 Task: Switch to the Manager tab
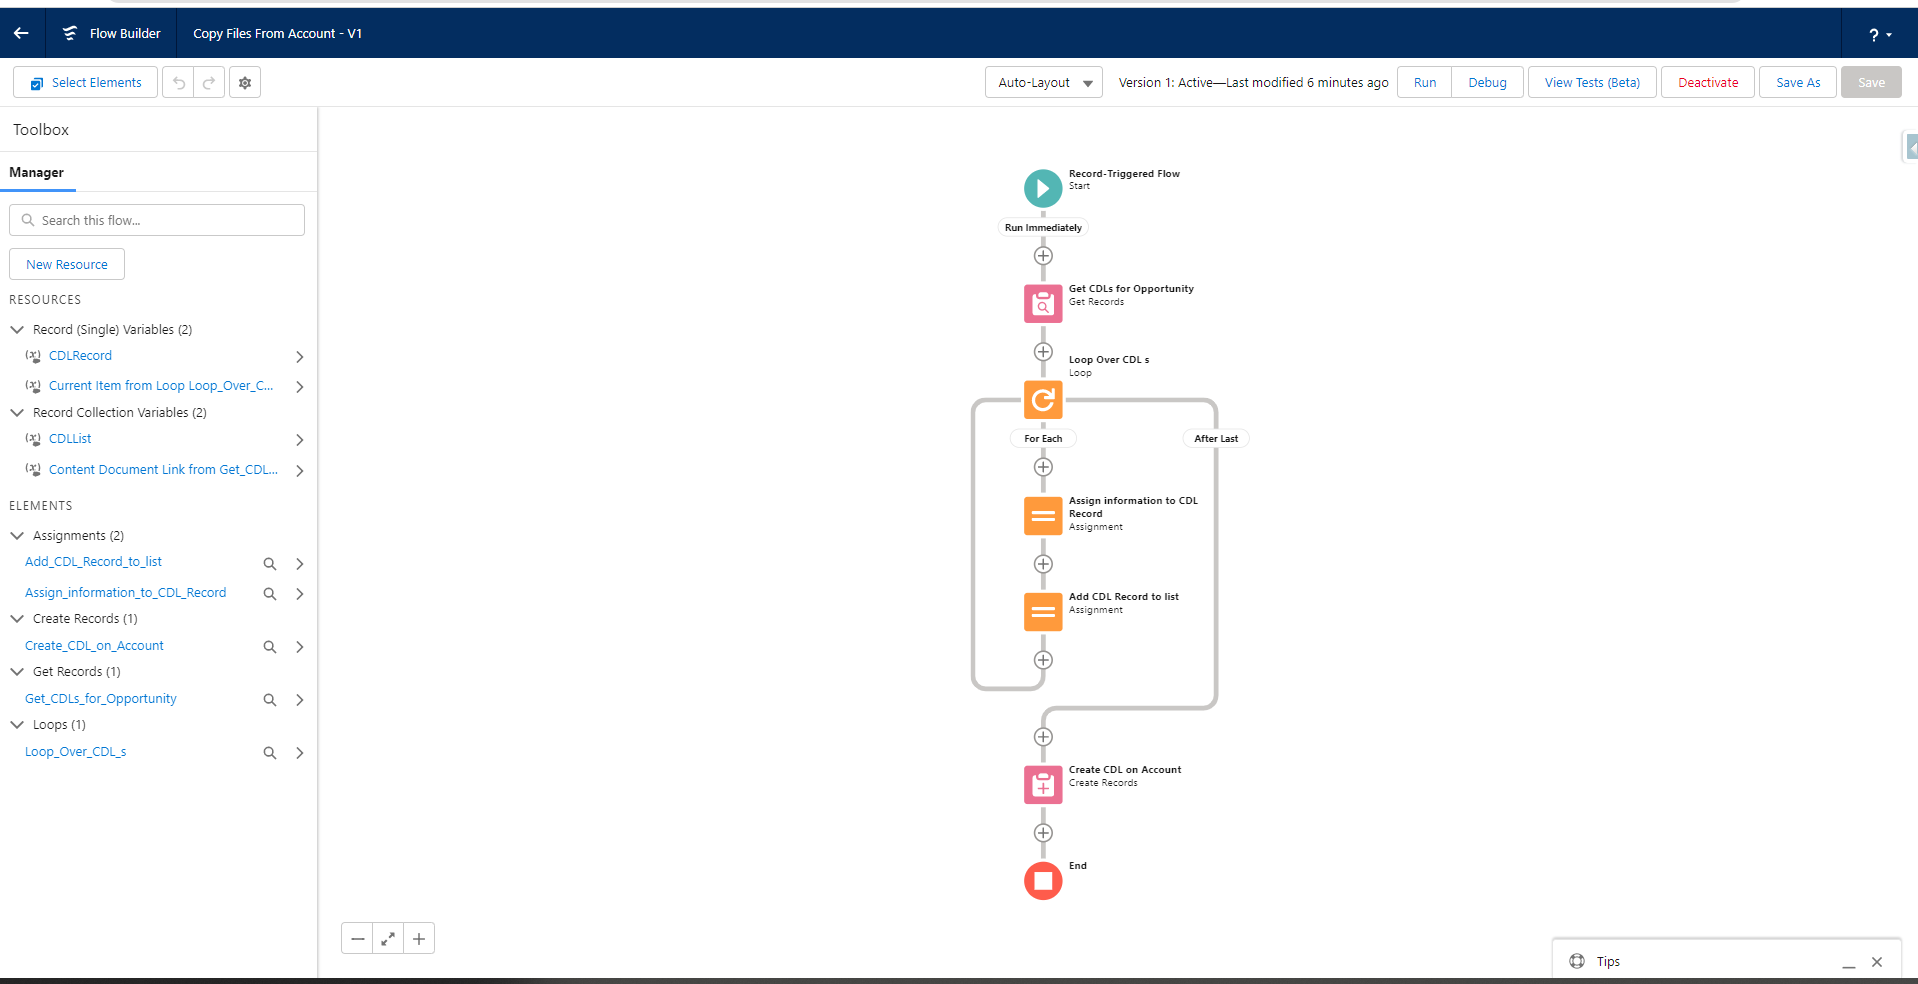click(37, 172)
